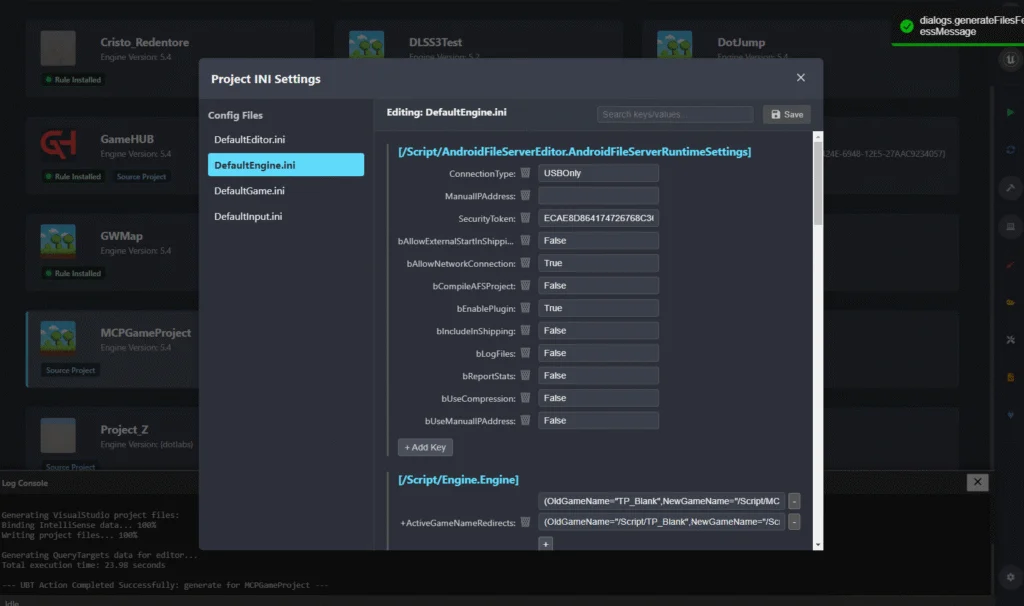Remove the bEnablePlugin key via trash icon

tap(525, 308)
